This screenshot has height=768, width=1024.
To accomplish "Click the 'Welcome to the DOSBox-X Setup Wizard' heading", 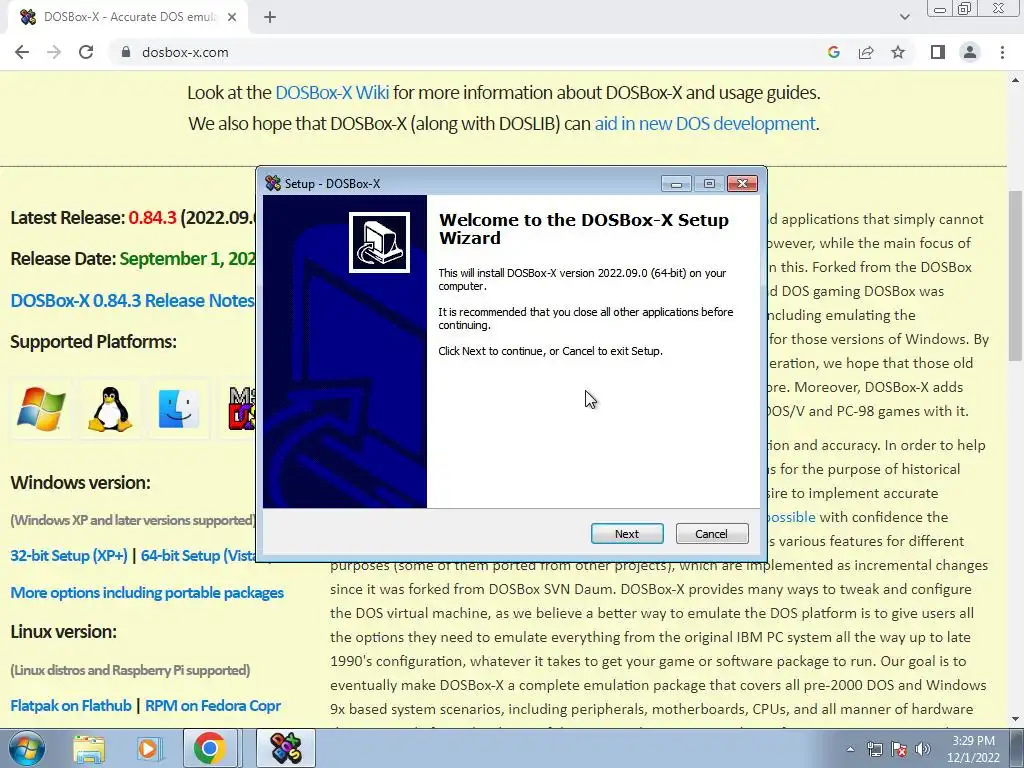I will pos(583,229).
